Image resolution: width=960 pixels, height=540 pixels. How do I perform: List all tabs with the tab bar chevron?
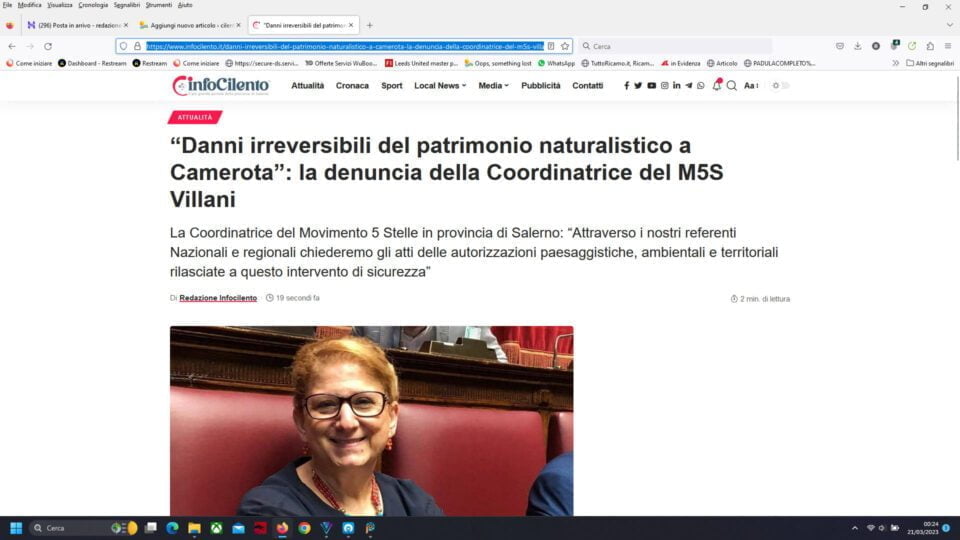tap(950, 25)
